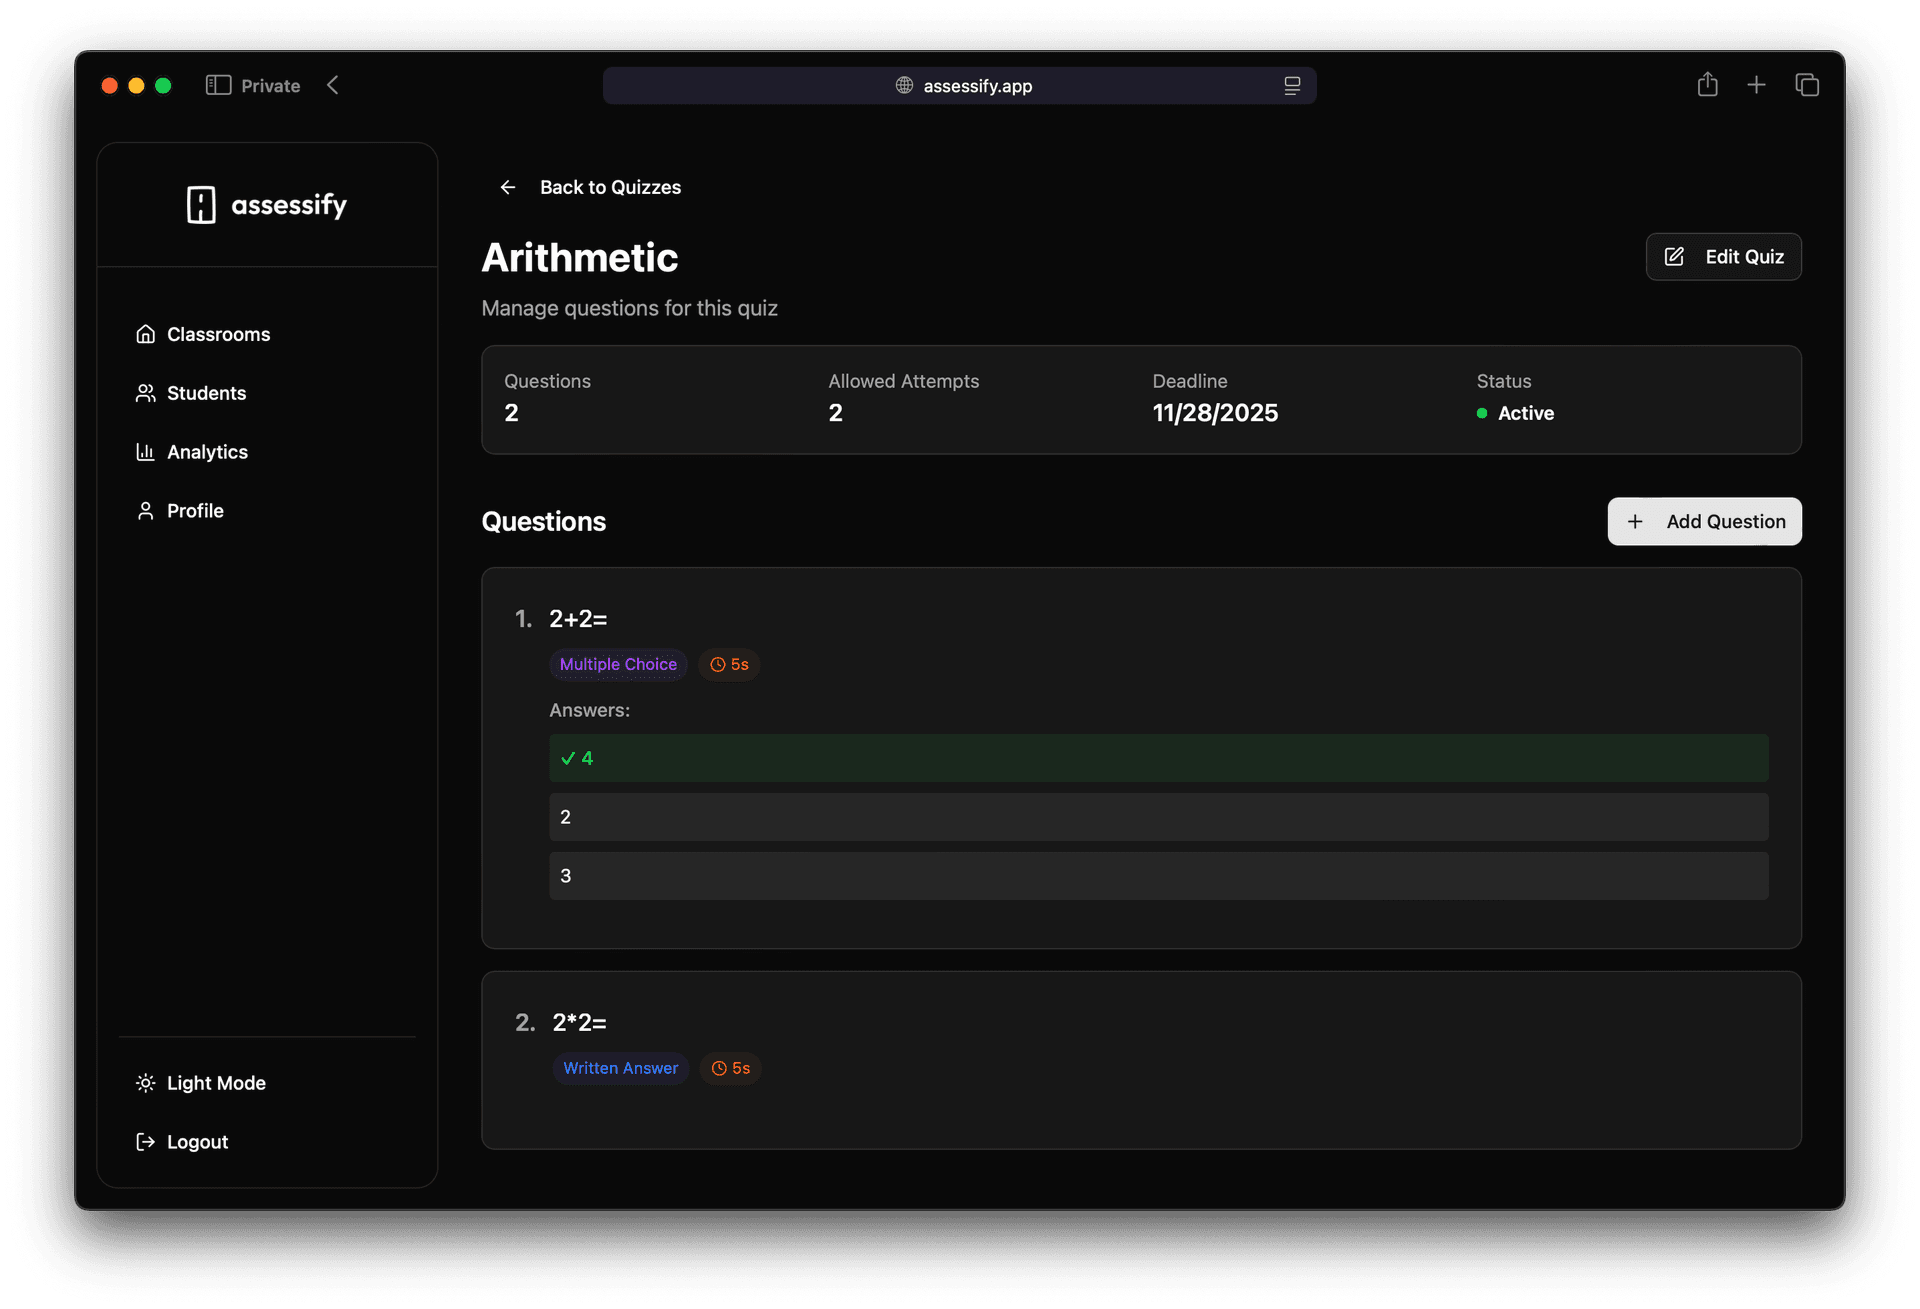Image resolution: width=1920 pixels, height=1309 pixels.
Task: Click the Multiple Choice tag
Action: (x=618, y=664)
